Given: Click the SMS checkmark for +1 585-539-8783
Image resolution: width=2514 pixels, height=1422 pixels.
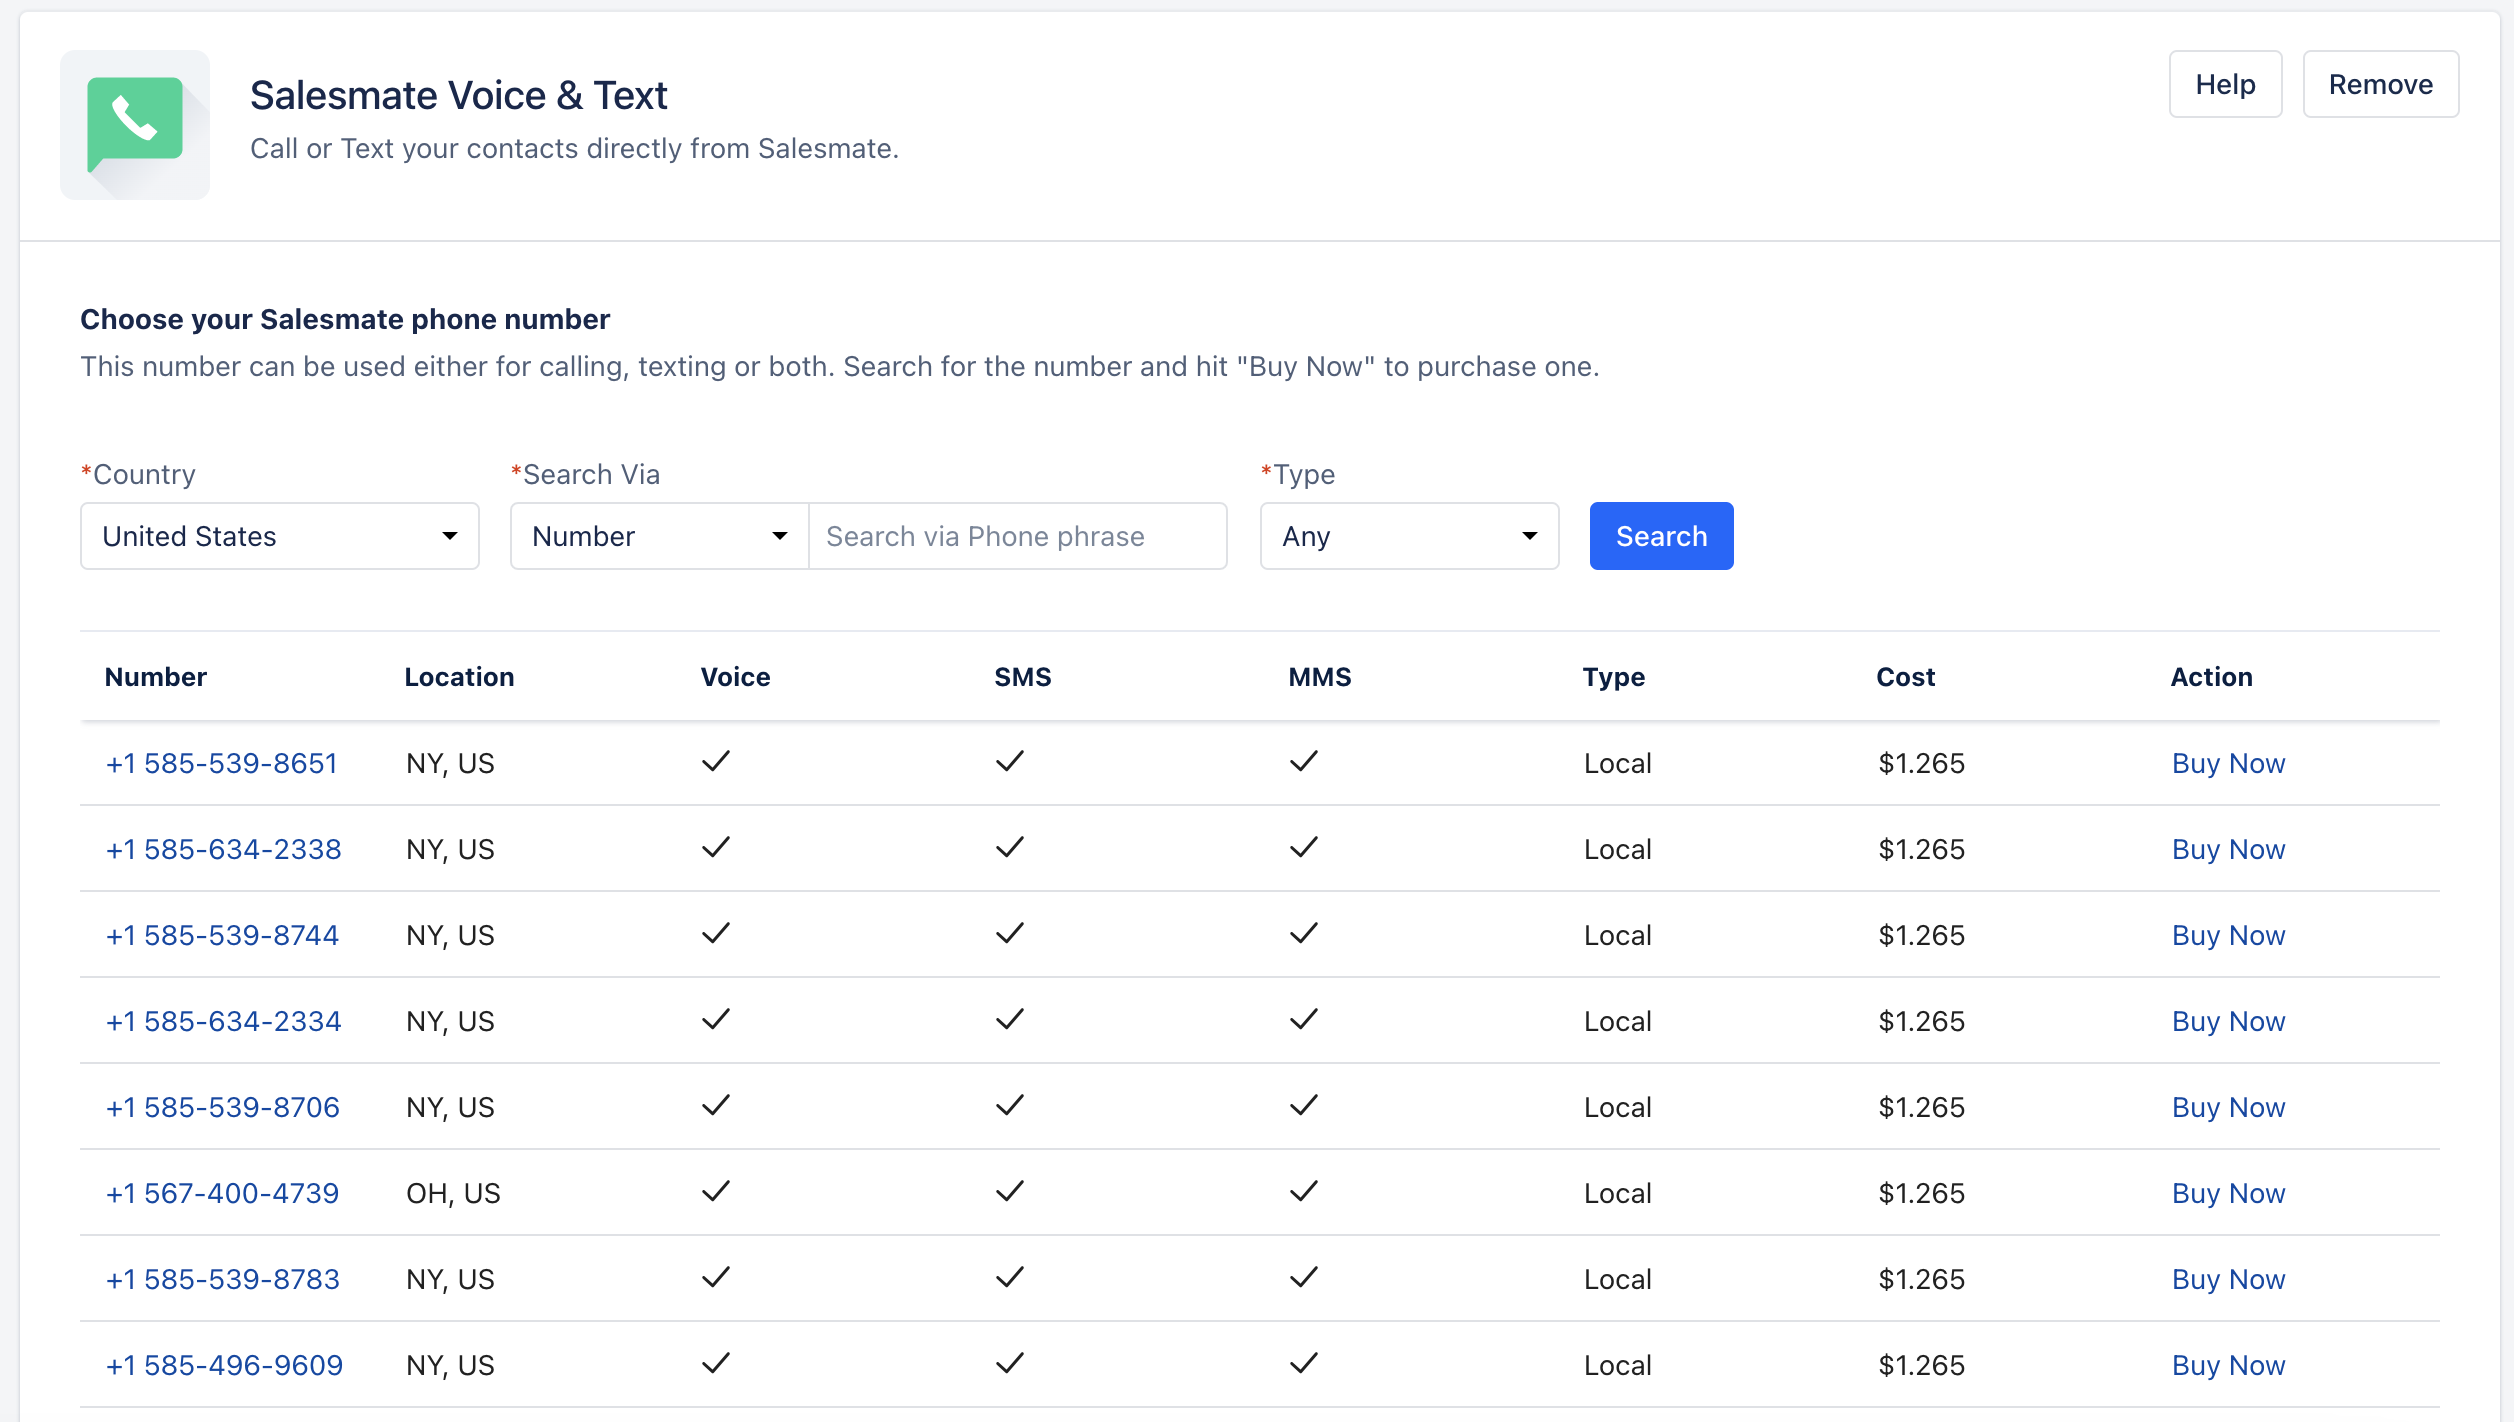Looking at the screenshot, I should (1010, 1277).
